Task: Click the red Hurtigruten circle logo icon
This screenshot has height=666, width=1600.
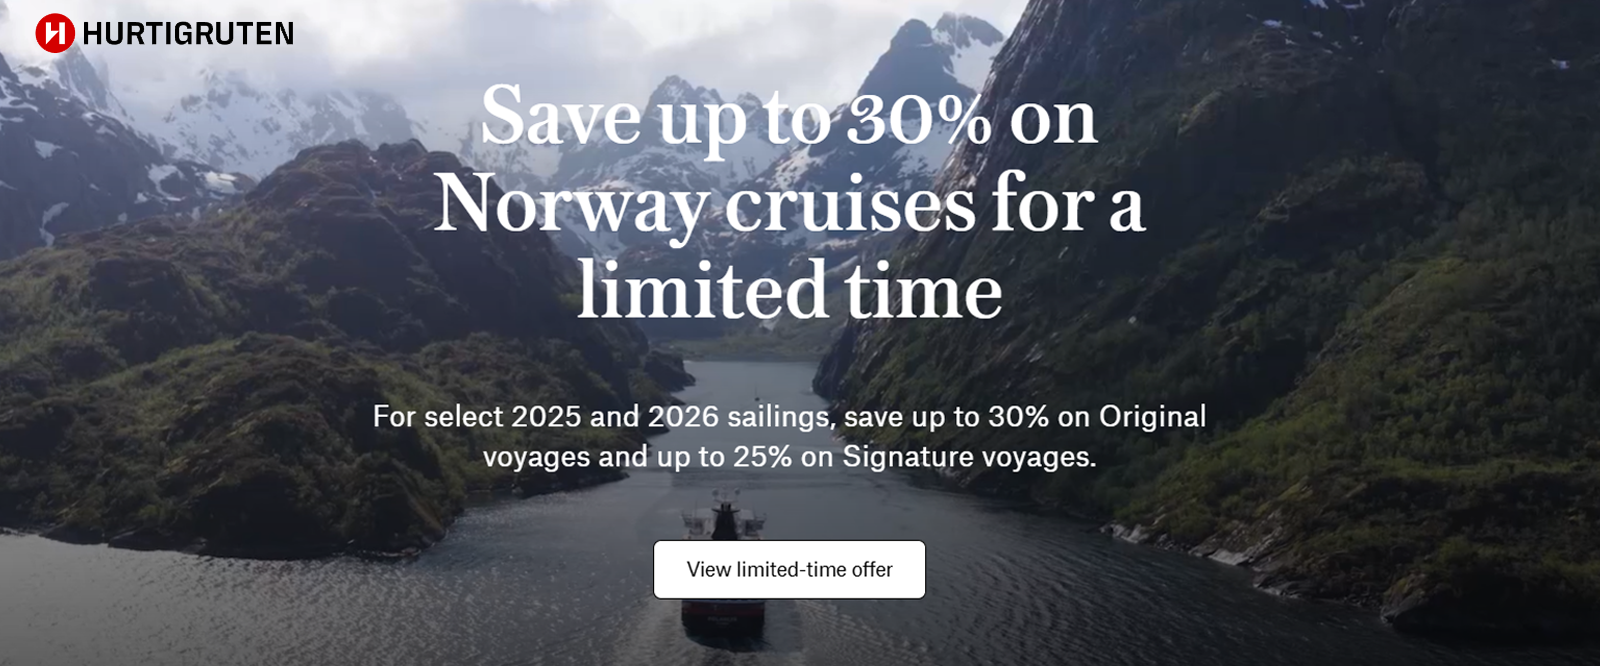Action: [x=55, y=33]
